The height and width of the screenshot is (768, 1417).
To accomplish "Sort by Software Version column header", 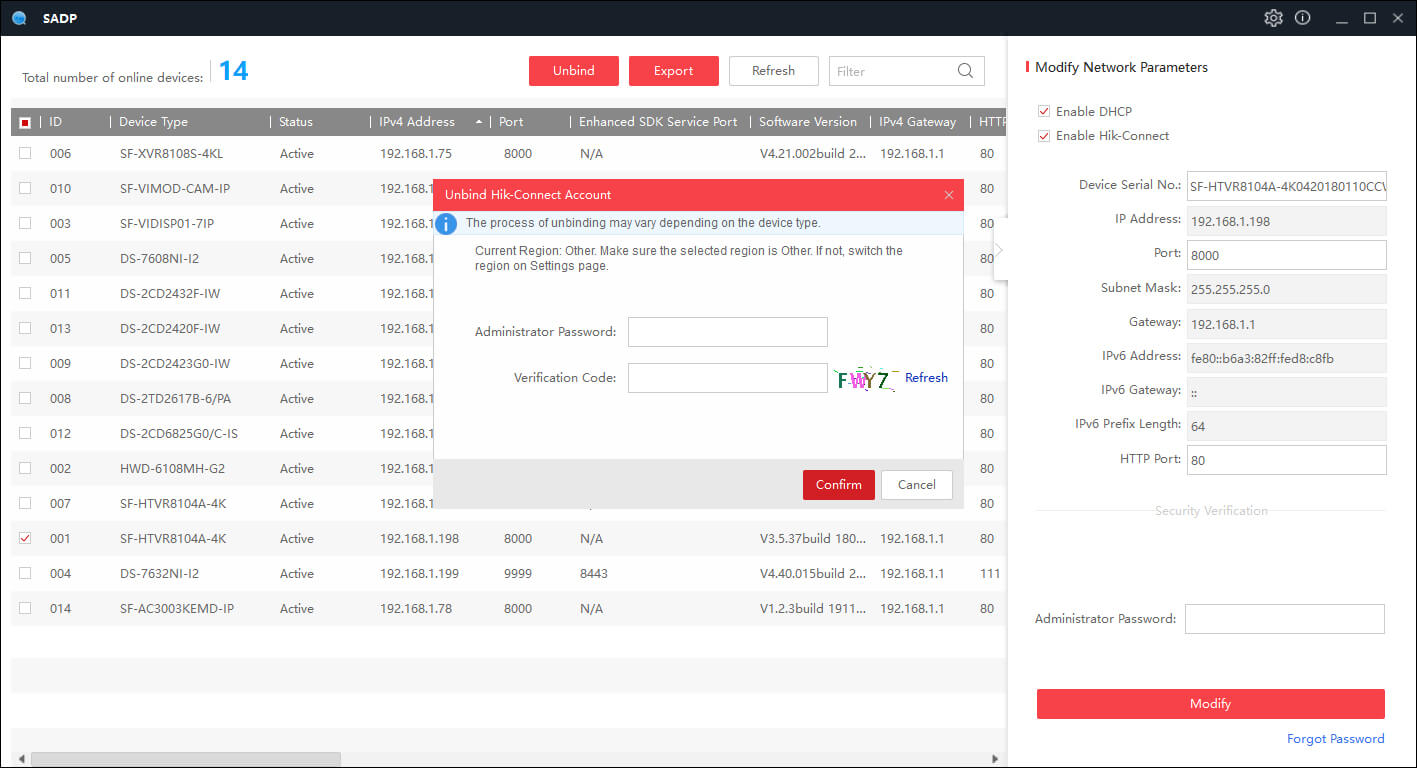I will 809,122.
